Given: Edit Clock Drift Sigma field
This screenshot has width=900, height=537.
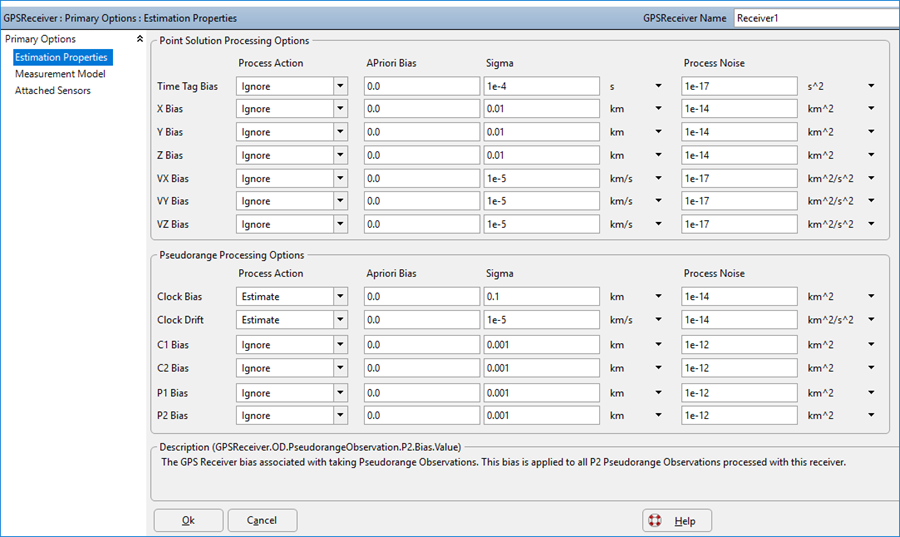Looking at the screenshot, I should point(542,320).
